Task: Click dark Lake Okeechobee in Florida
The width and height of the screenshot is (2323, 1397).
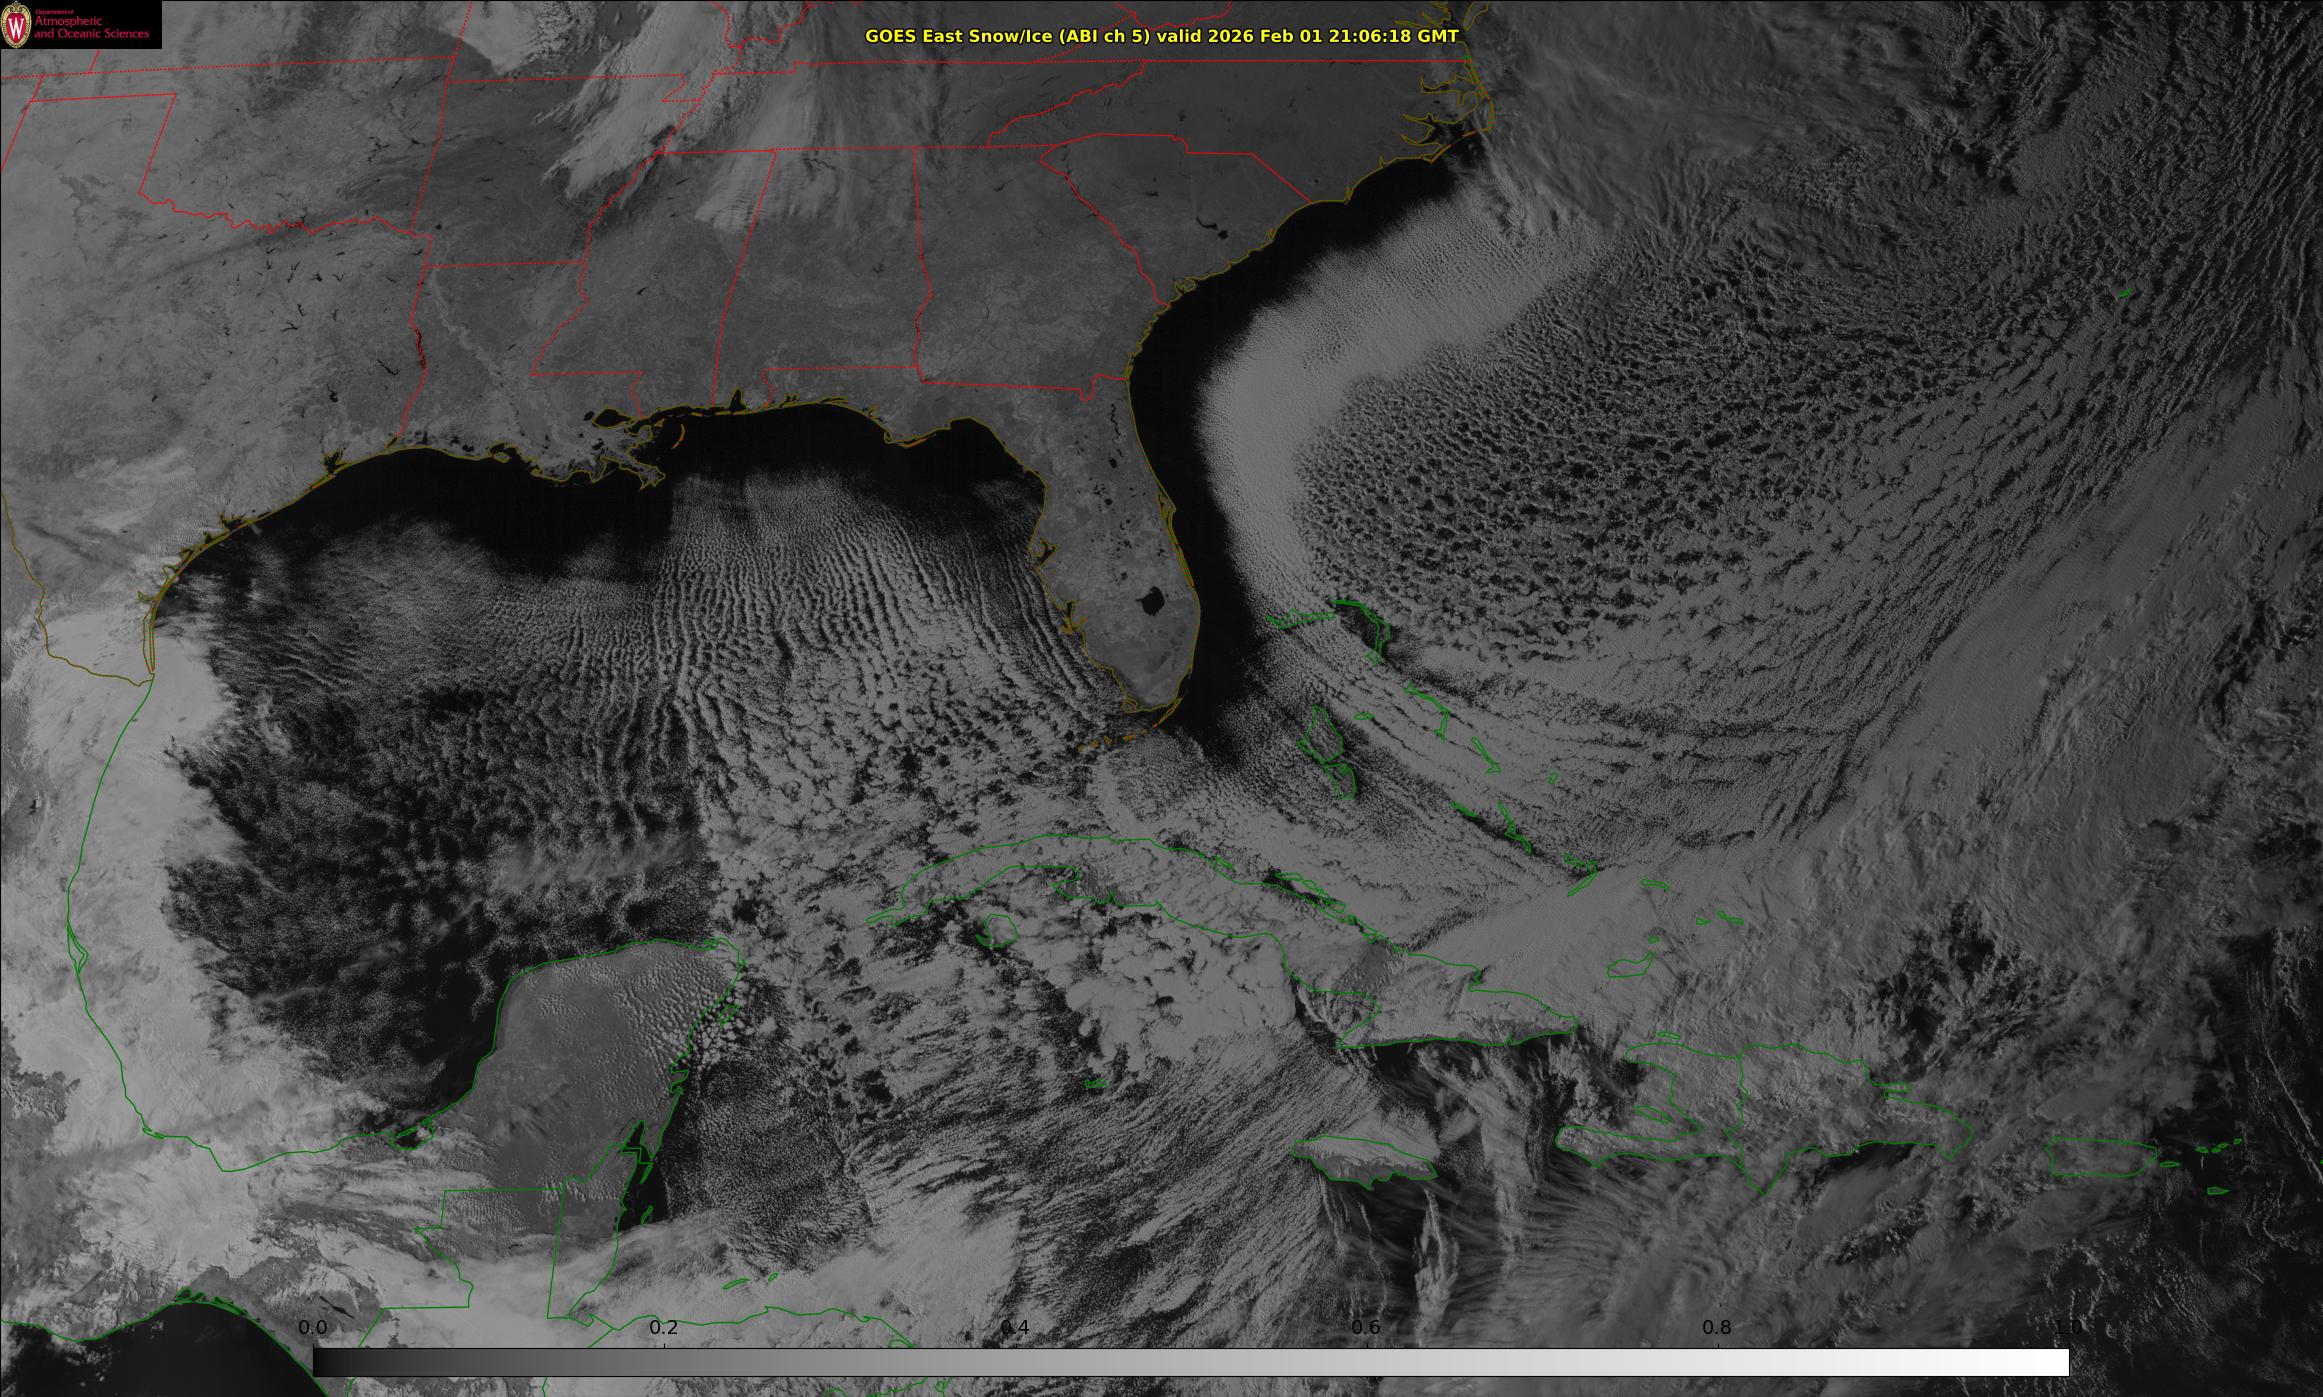Action: point(1151,602)
